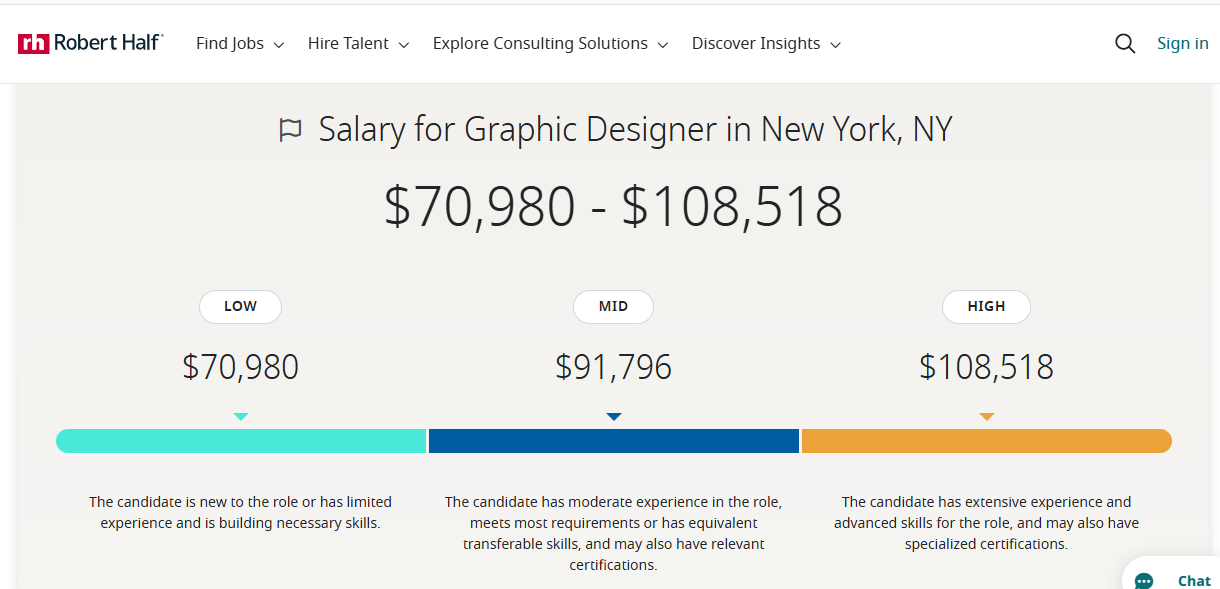The image size is (1220, 589).
Task: Select the Discover Insights menu item
Action: pyautogui.click(x=756, y=43)
